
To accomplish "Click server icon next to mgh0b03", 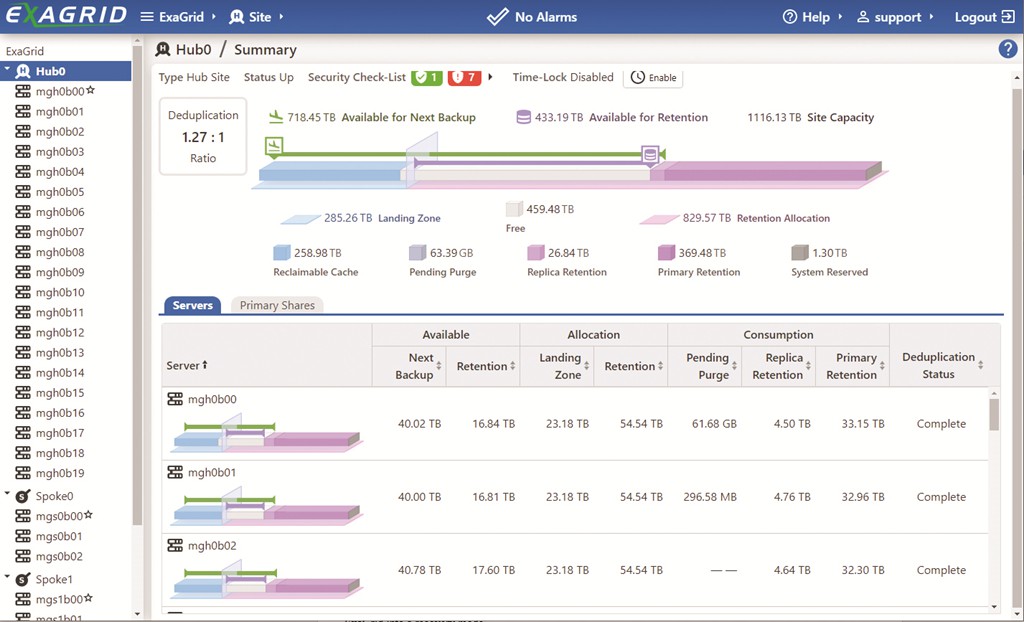I will pos(23,152).
